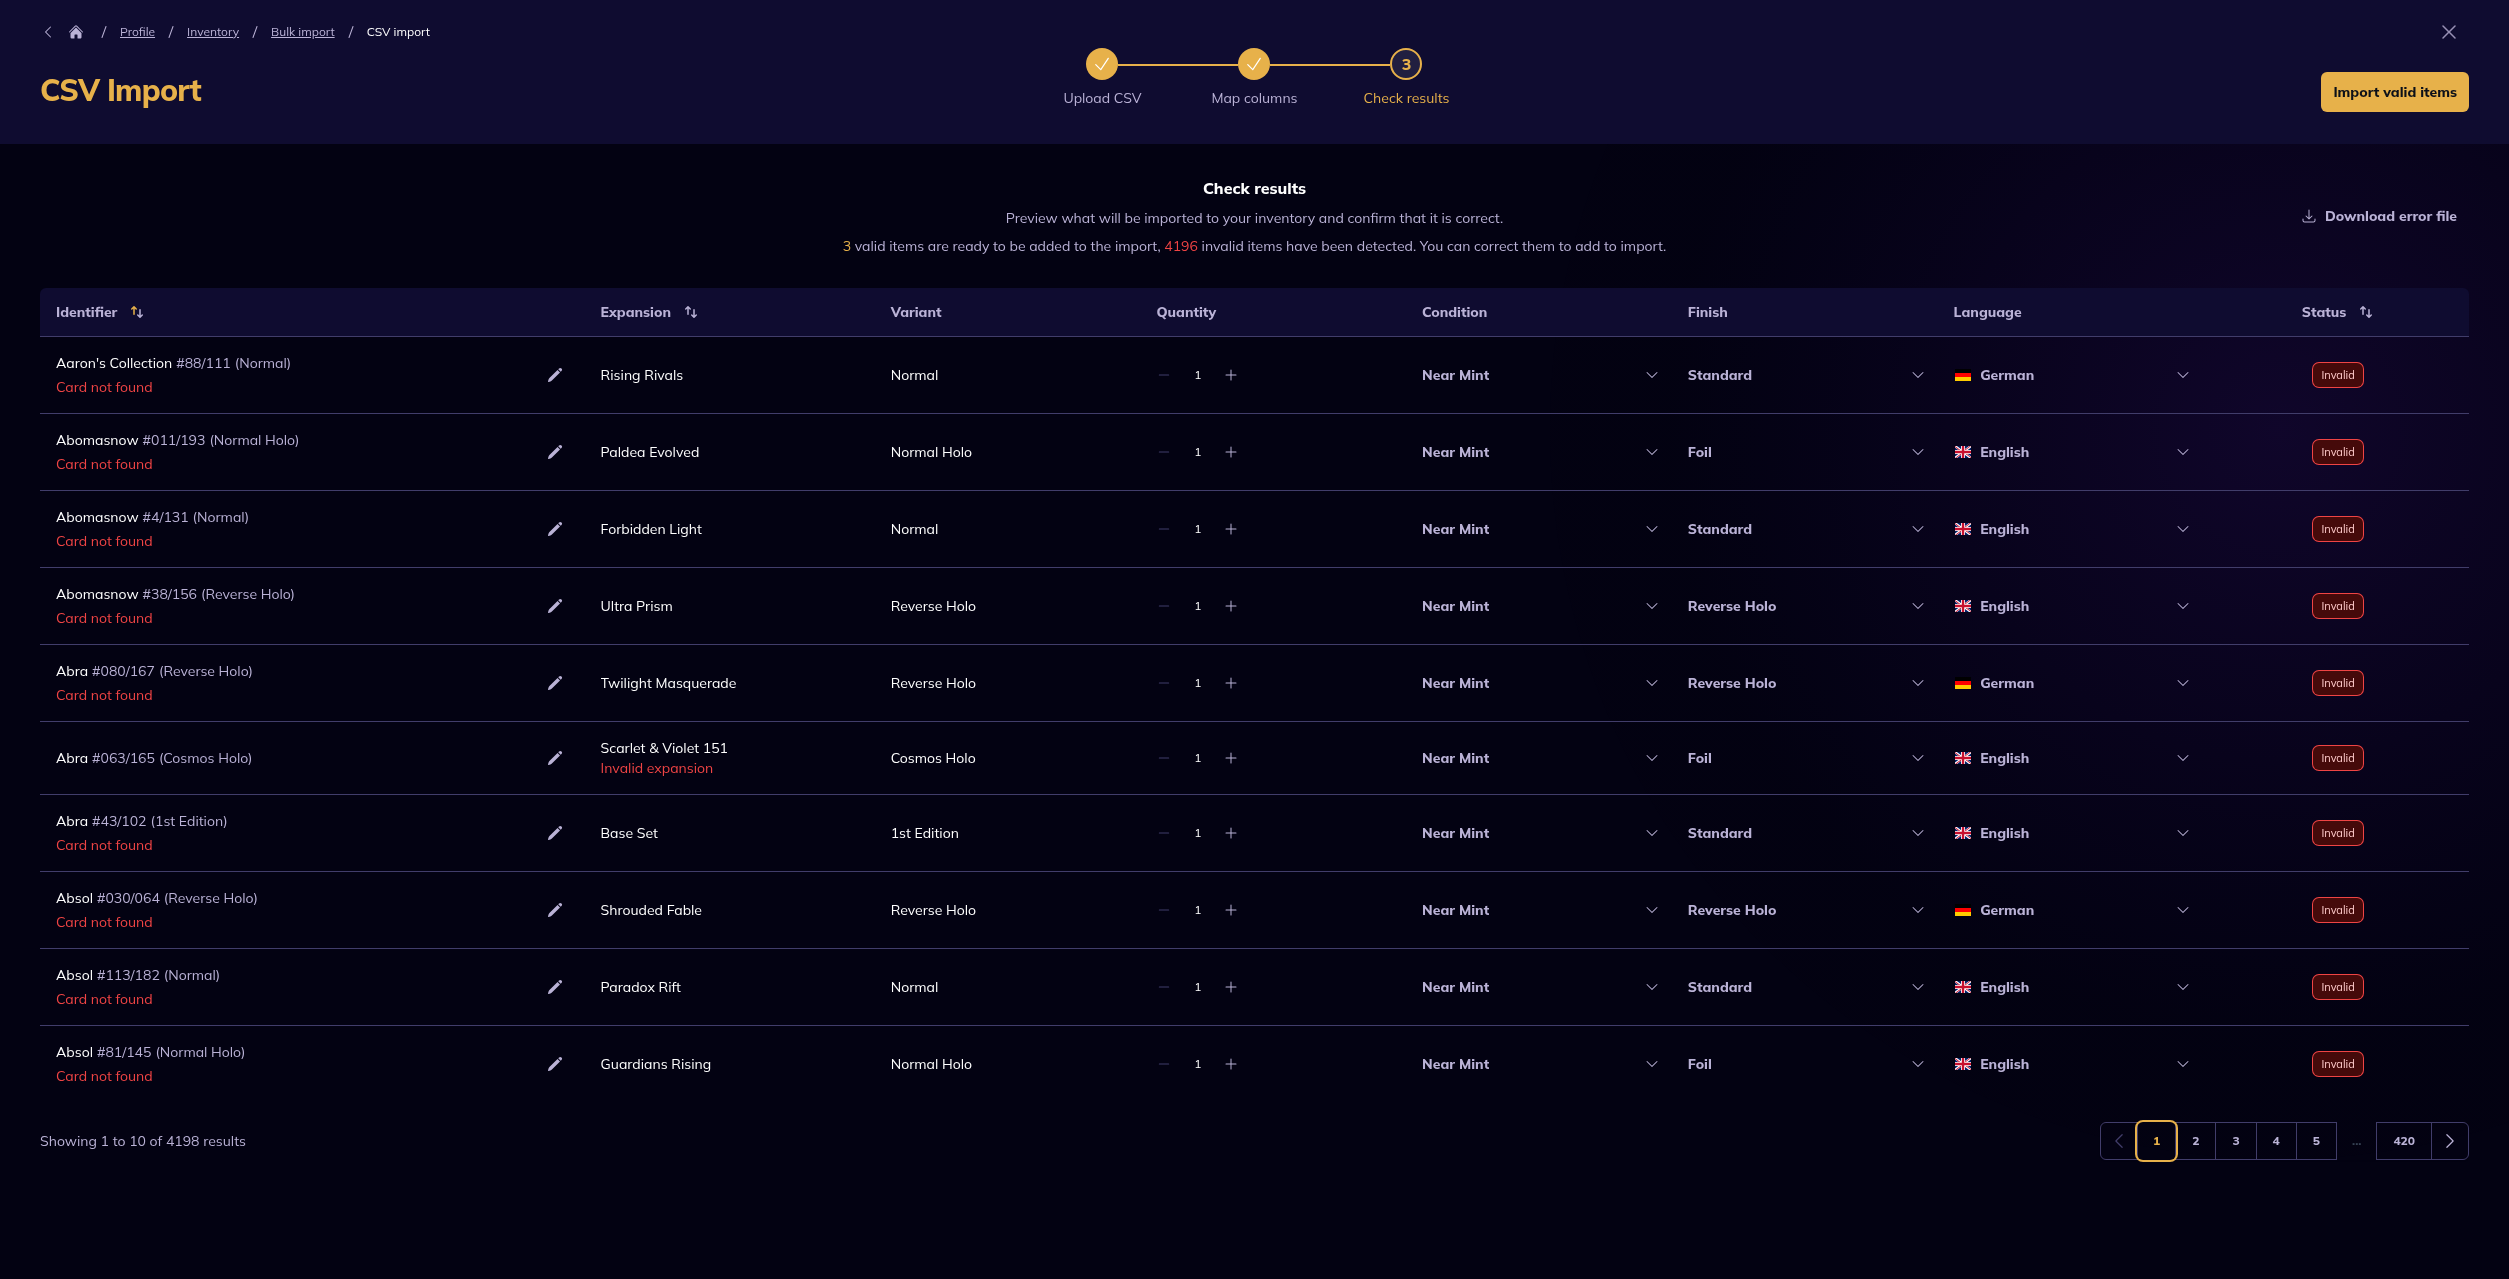The height and width of the screenshot is (1279, 2509).
Task: Go to Map columns step
Action: point(1254,65)
